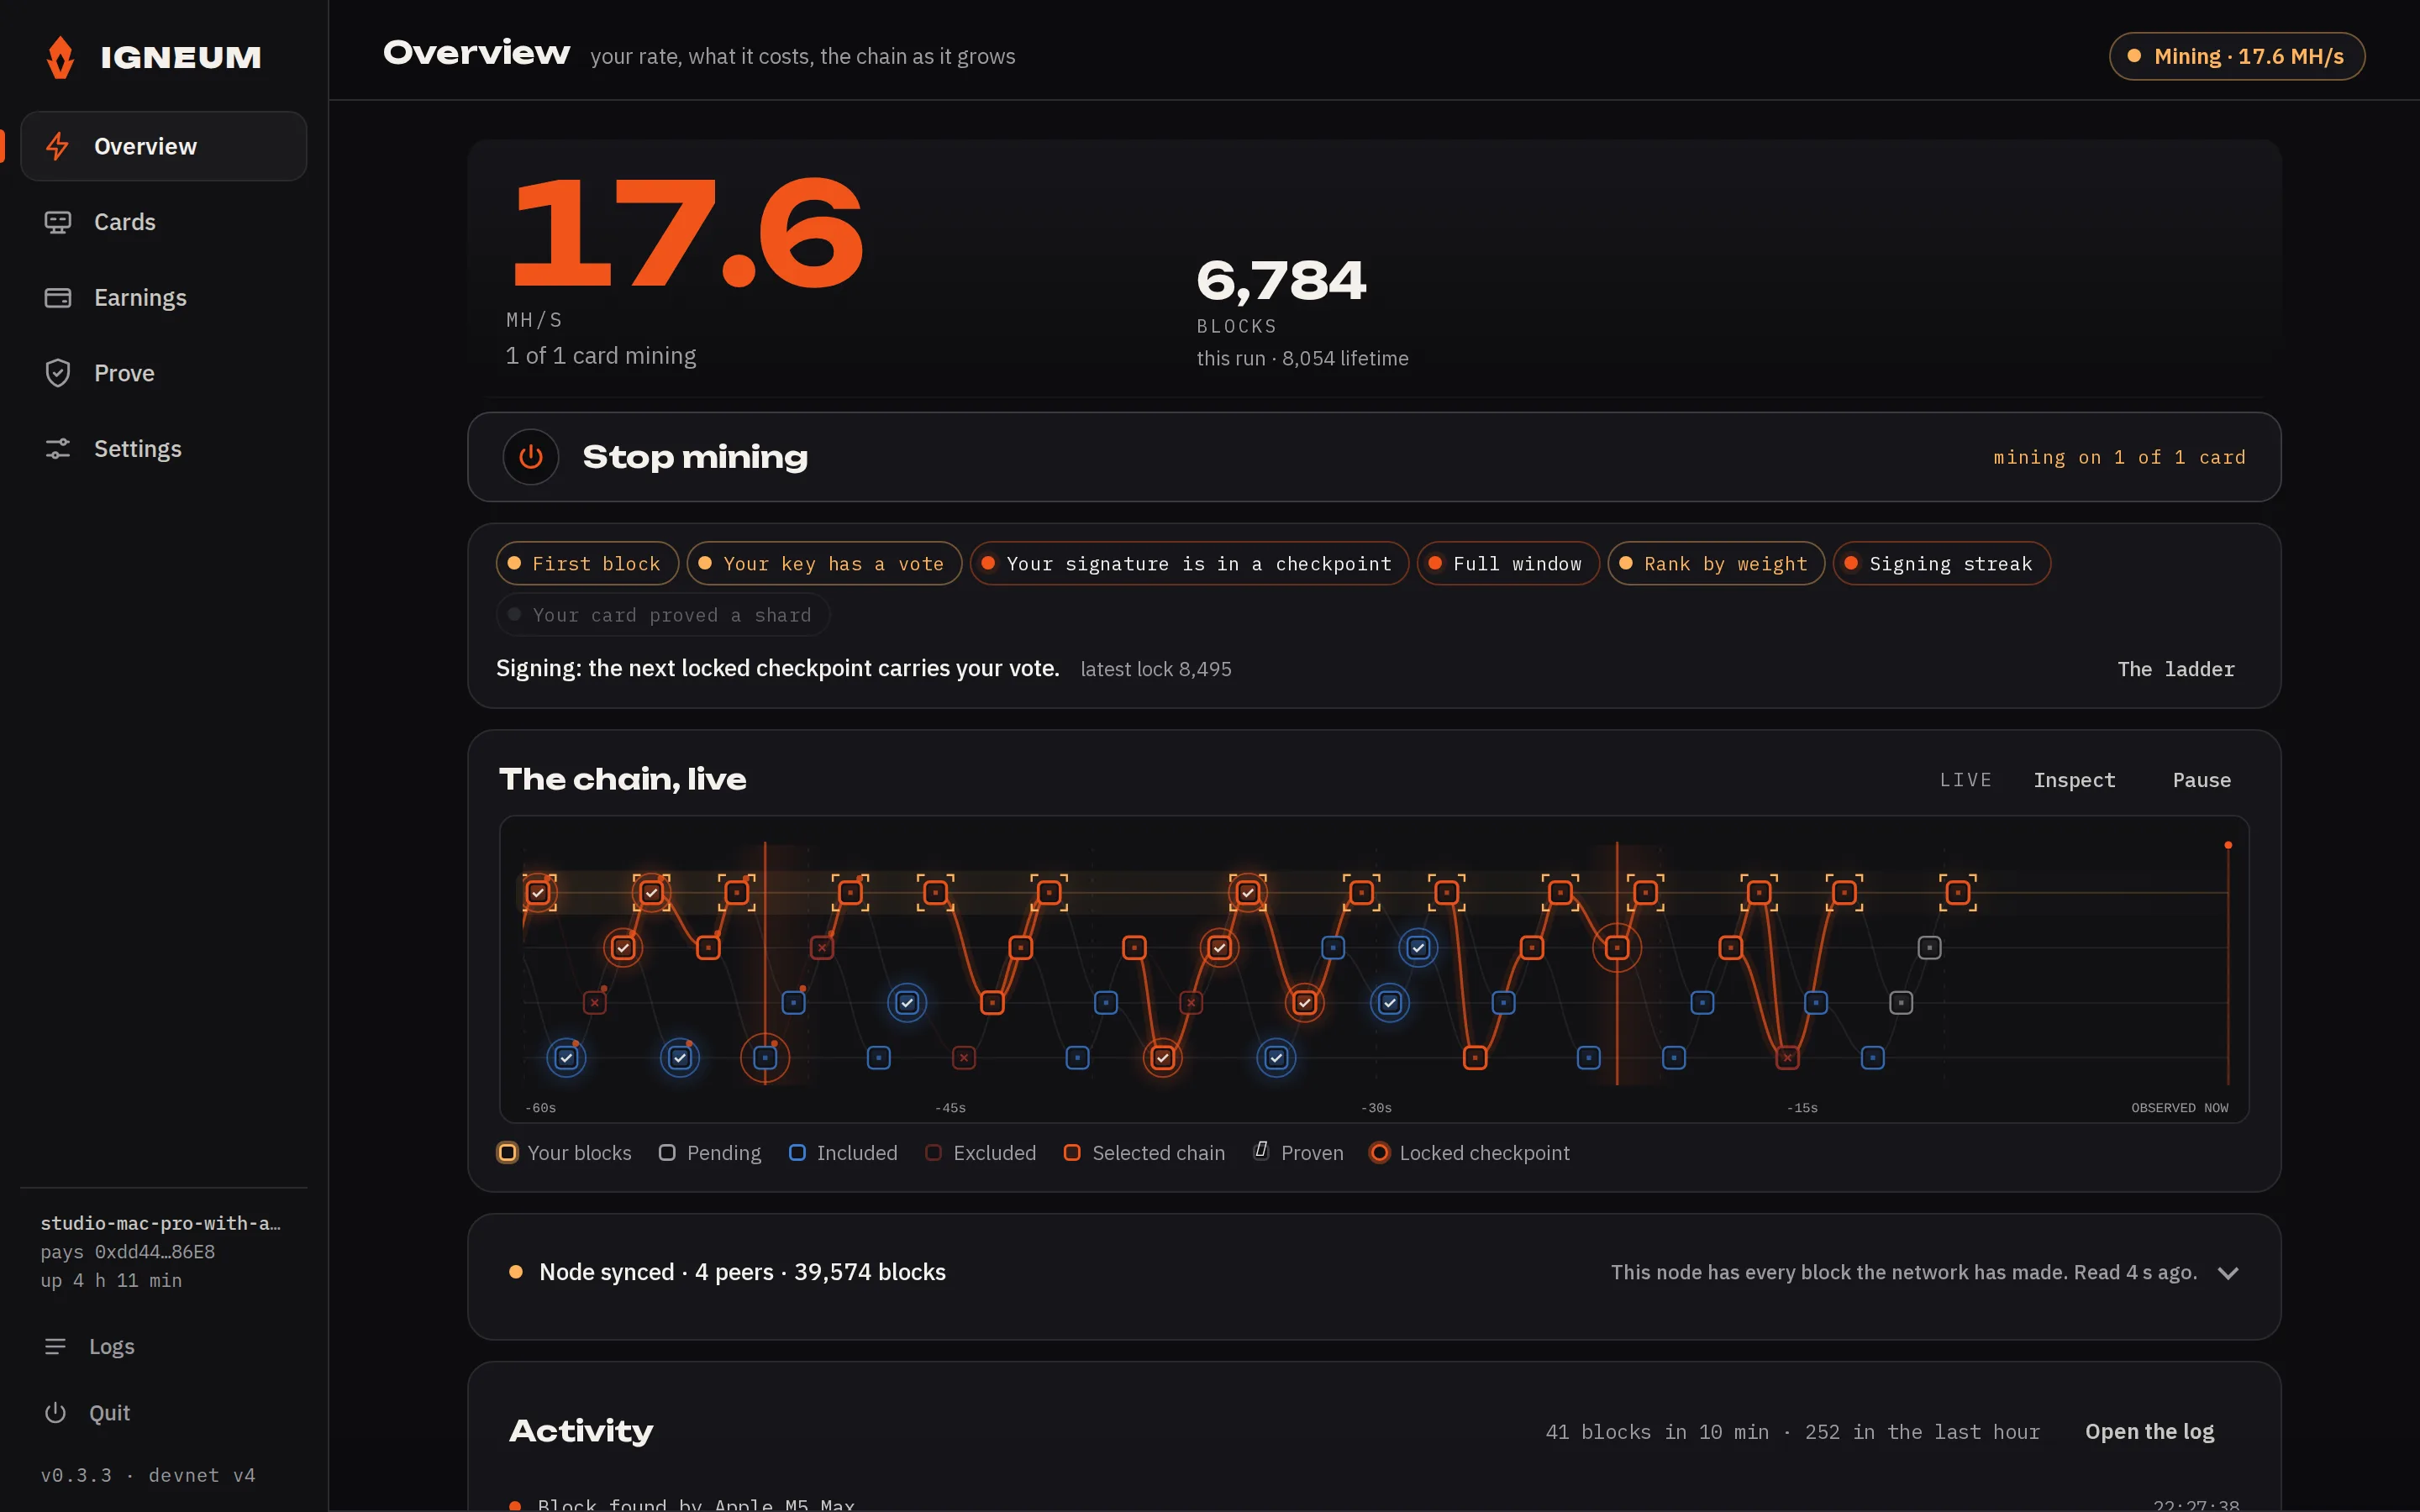The image size is (2420, 1512).
Task: Open Logs in the sidebar
Action: tap(164, 1347)
